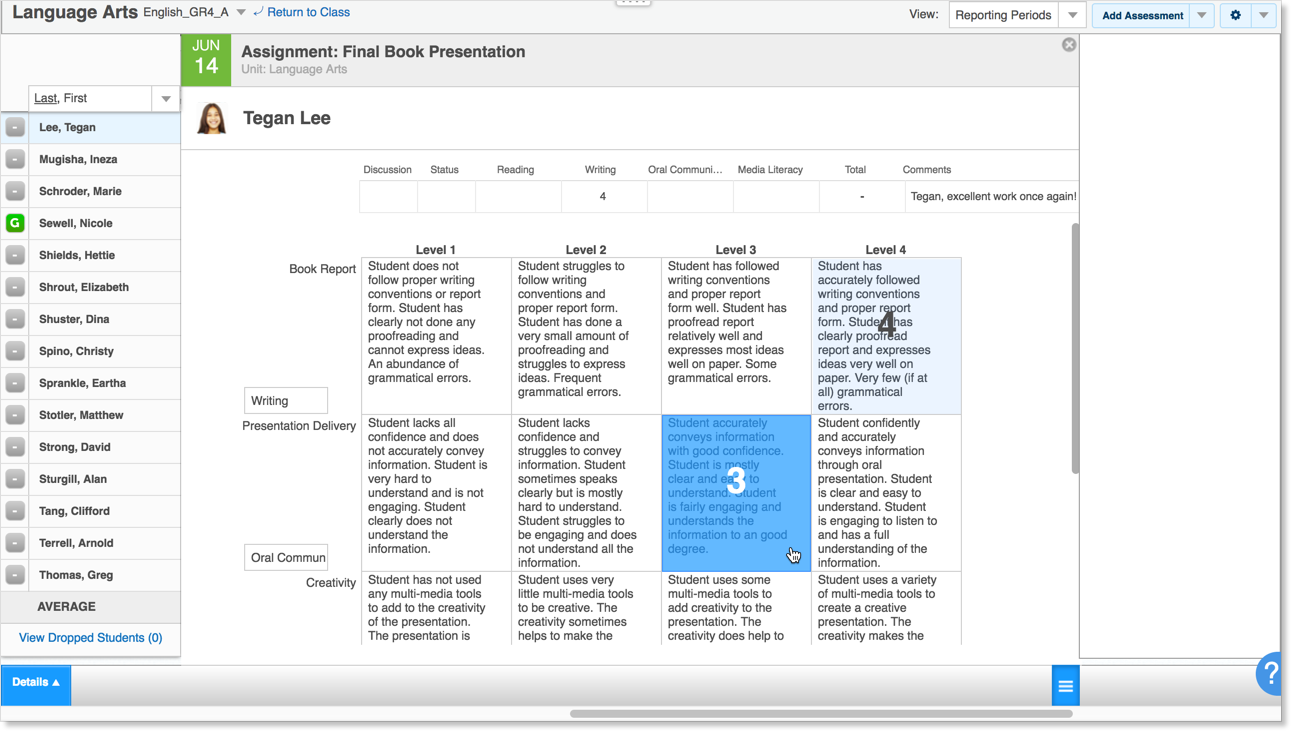This screenshot has height=732, width=1292.
Task: Toggle the status button next to Stotler, Matthew
Action: coord(14,415)
